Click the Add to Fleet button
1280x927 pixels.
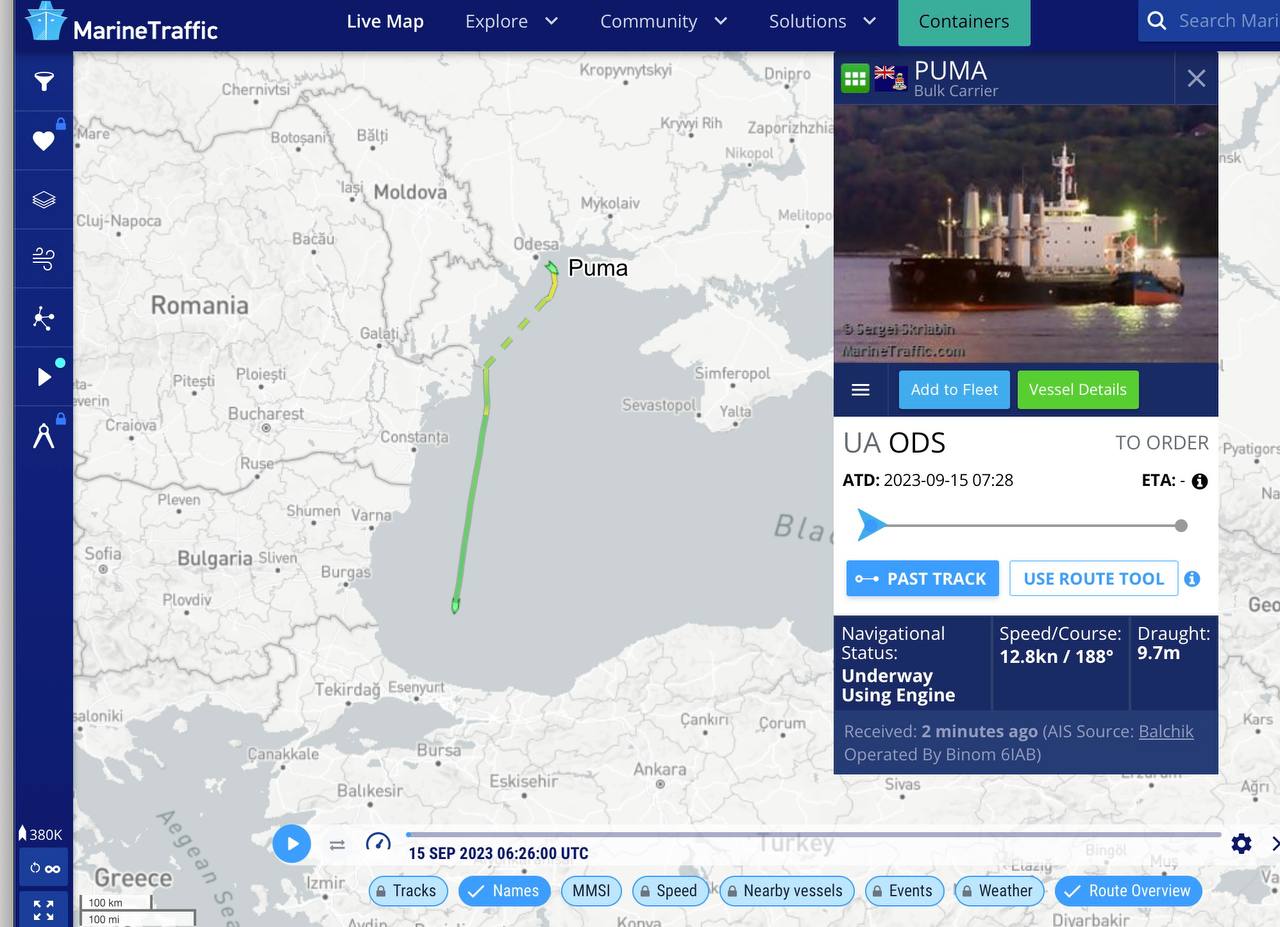click(x=954, y=390)
